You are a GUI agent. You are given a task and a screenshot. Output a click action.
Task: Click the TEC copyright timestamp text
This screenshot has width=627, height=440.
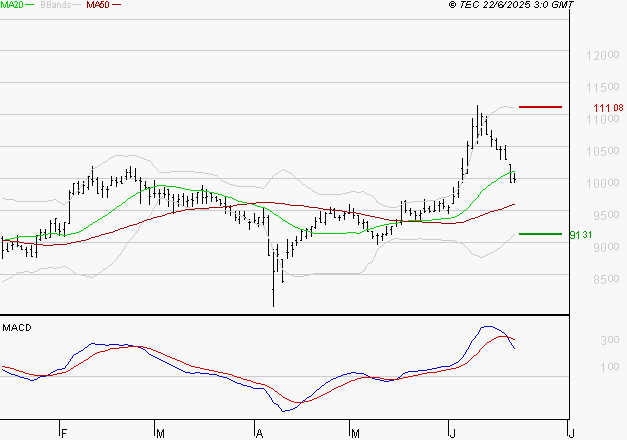click(511, 5)
